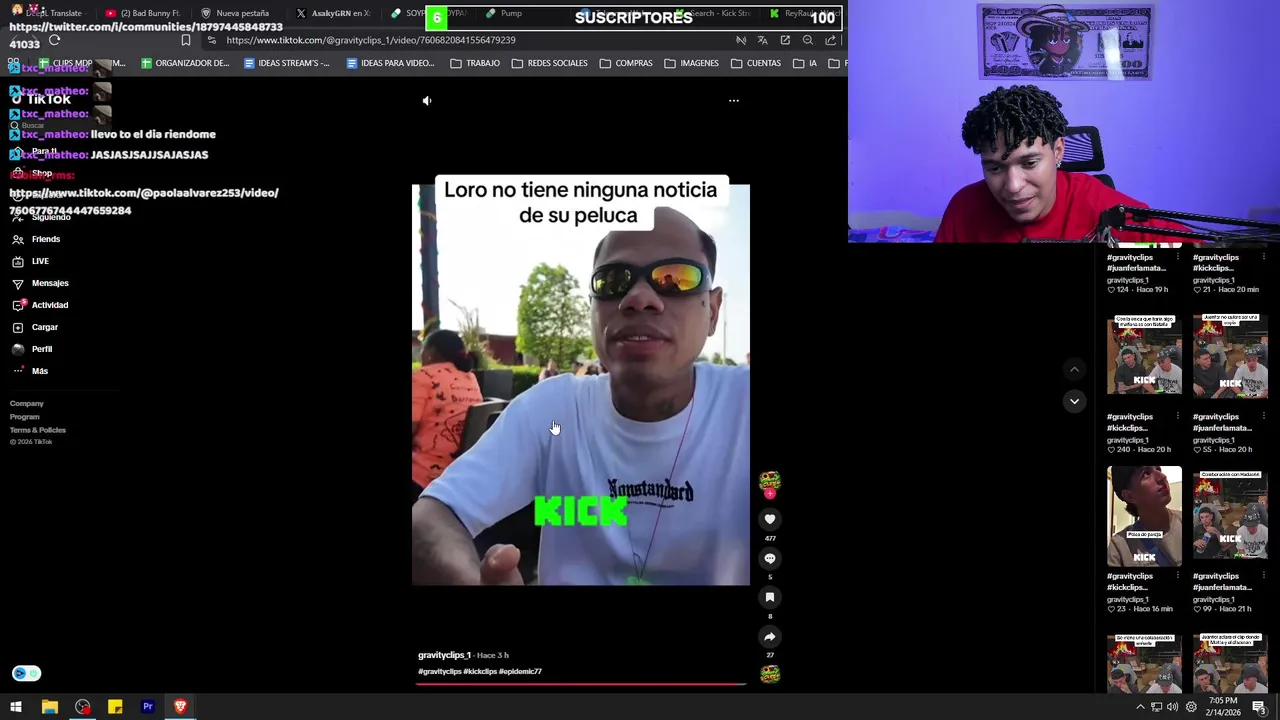
Task: Open Friends in TikTok sidebar
Action: [36, 239]
